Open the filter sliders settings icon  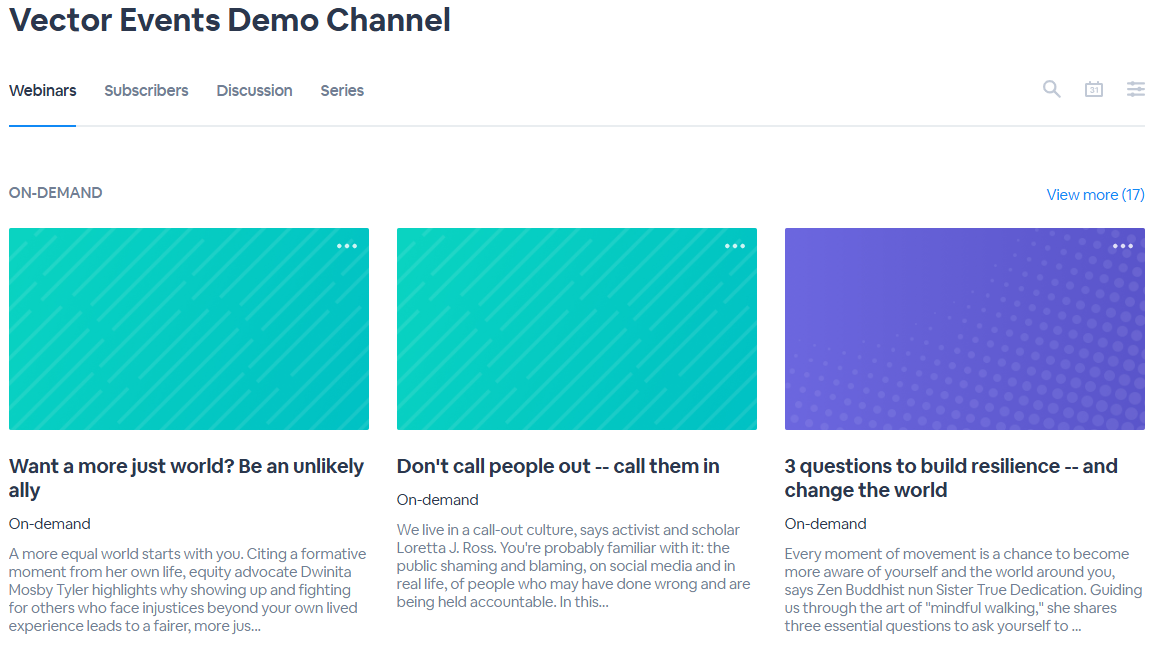tap(1136, 89)
